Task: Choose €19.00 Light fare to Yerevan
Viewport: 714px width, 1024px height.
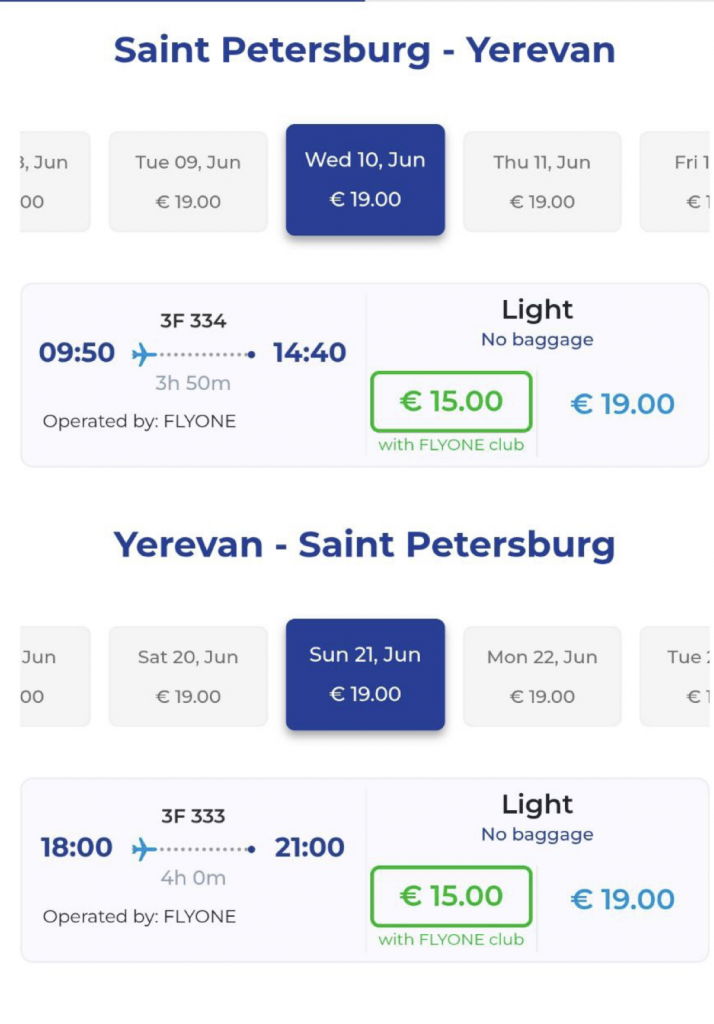Action: coord(622,404)
